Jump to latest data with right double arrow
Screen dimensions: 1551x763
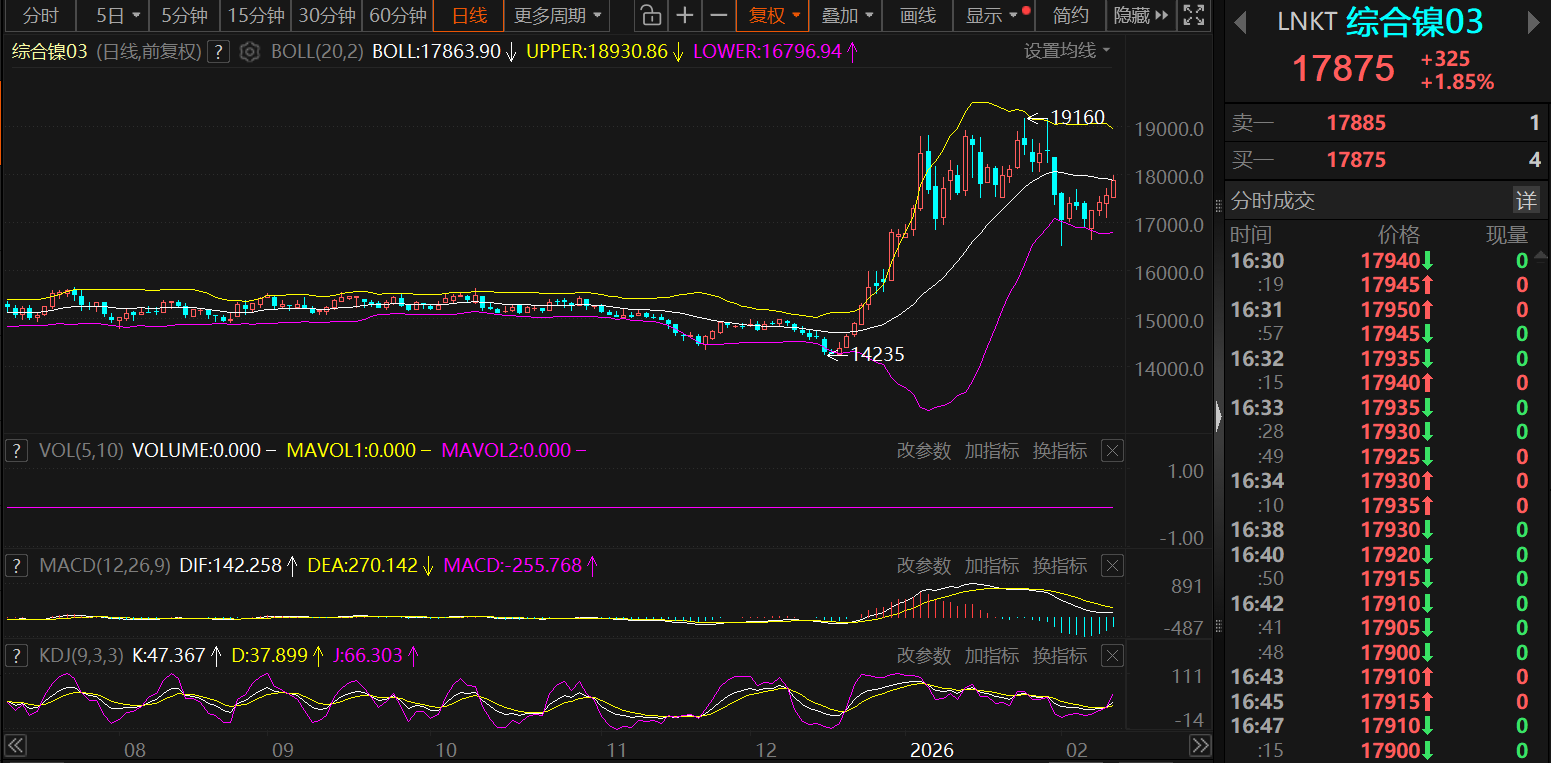[1200, 746]
